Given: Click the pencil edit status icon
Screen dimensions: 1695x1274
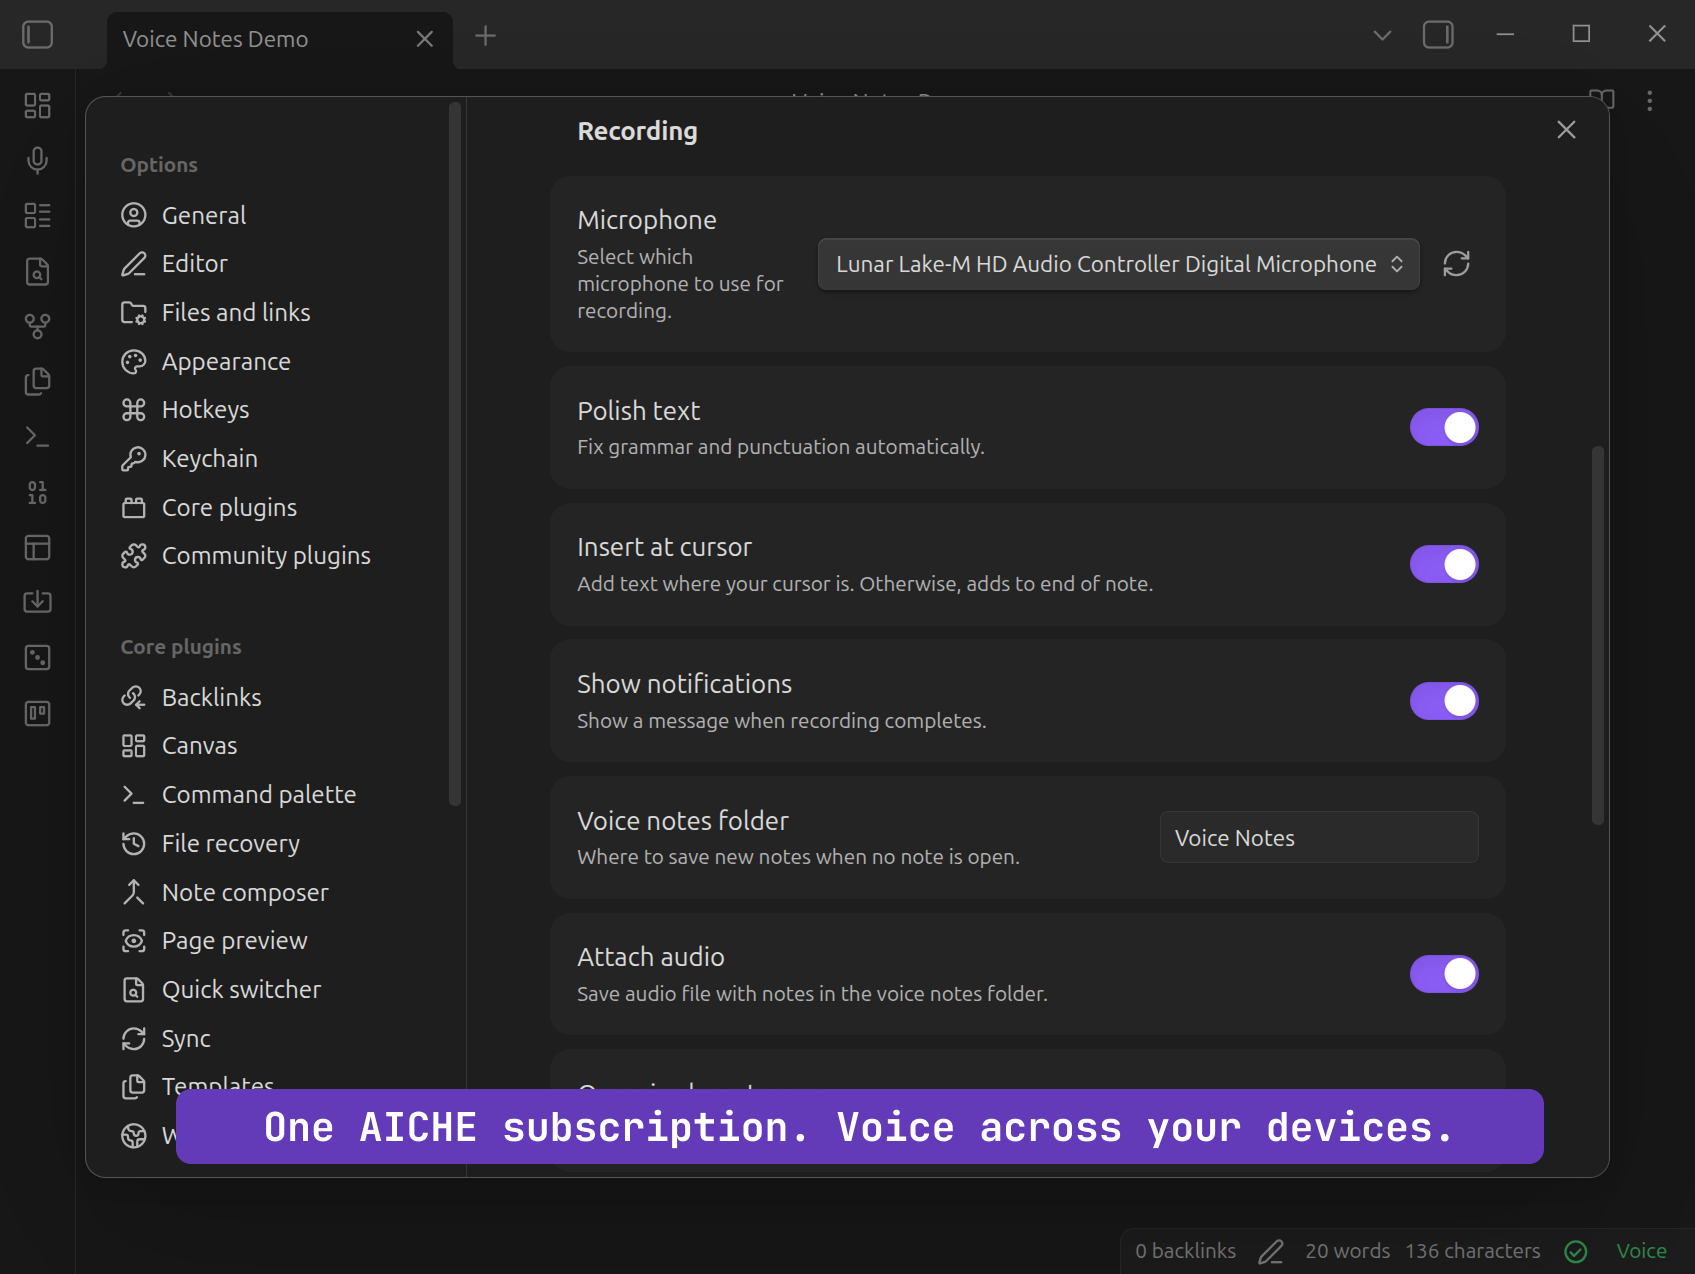Looking at the screenshot, I should coord(1271,1251).
